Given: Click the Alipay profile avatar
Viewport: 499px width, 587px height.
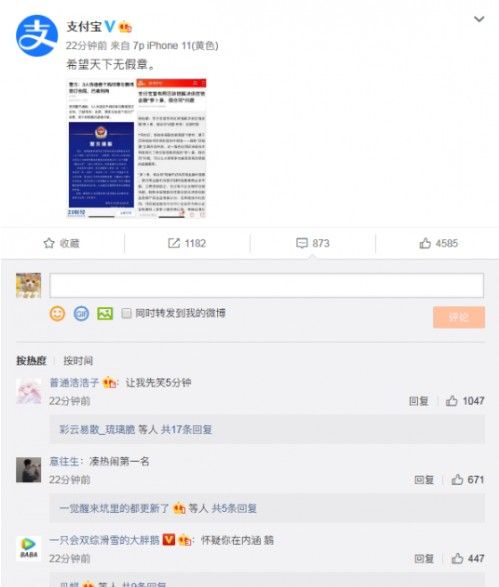Looking at the screenshot, I should pyautogui.click(x=37, y=36).
